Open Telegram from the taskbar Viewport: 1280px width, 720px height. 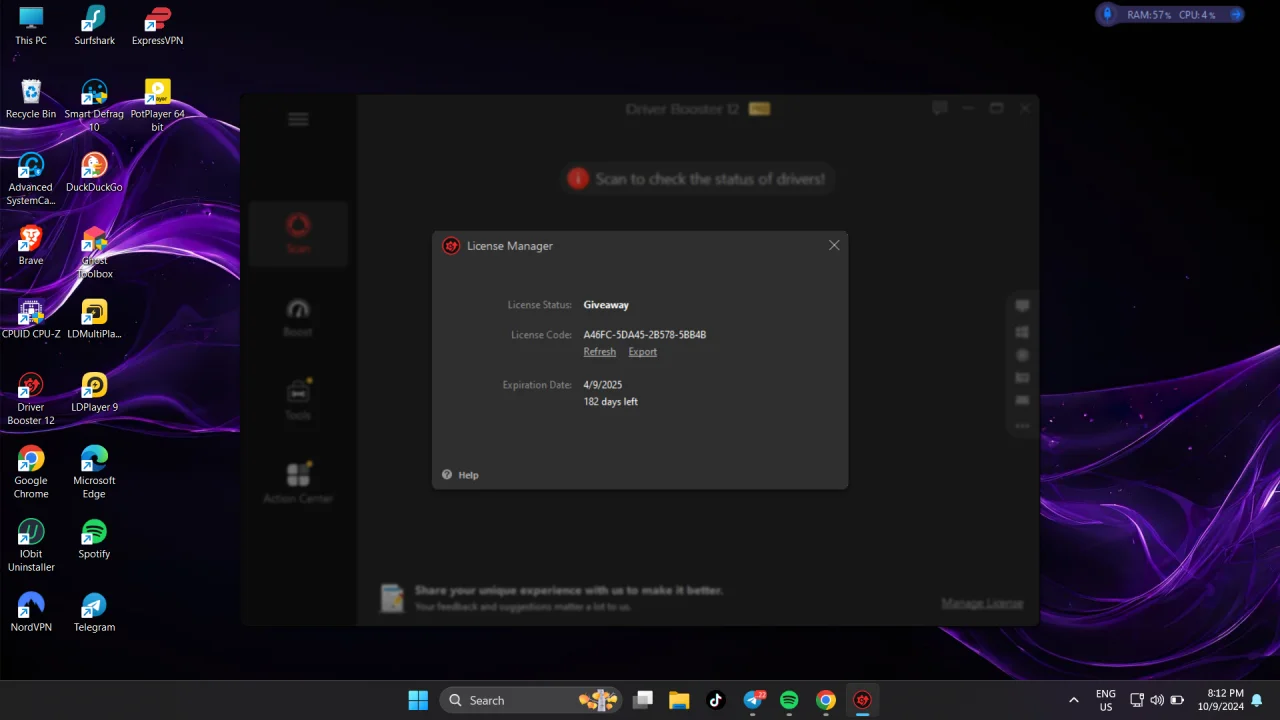tap(753, 700)
